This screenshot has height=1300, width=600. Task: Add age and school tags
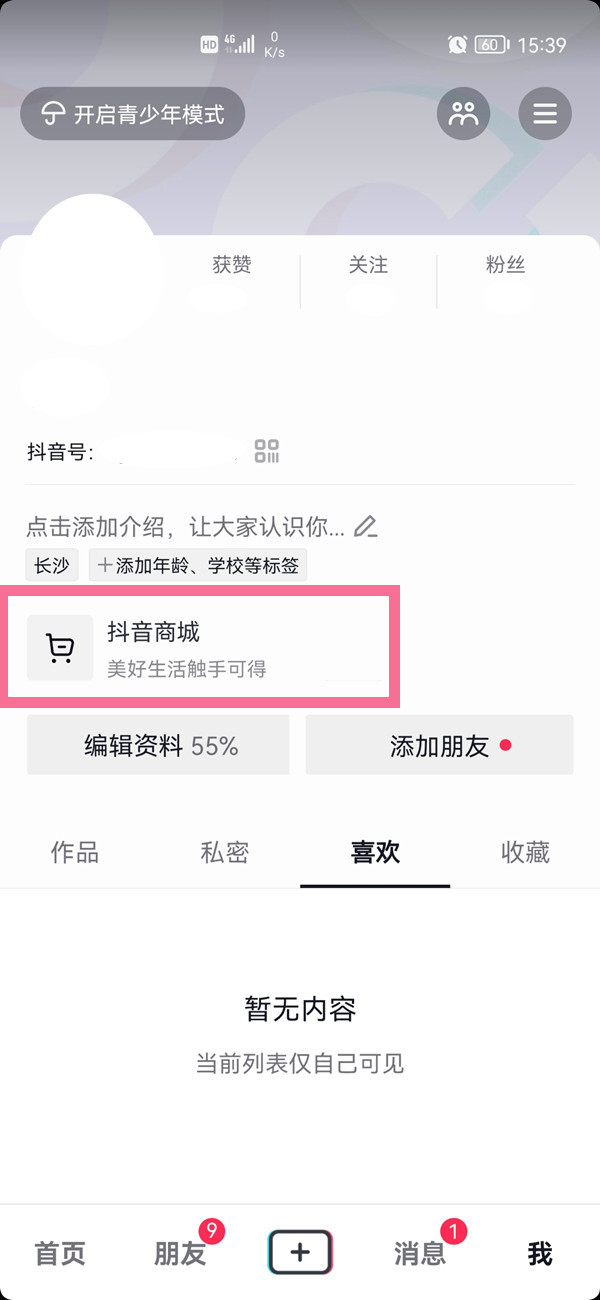(x=198, y=565)
